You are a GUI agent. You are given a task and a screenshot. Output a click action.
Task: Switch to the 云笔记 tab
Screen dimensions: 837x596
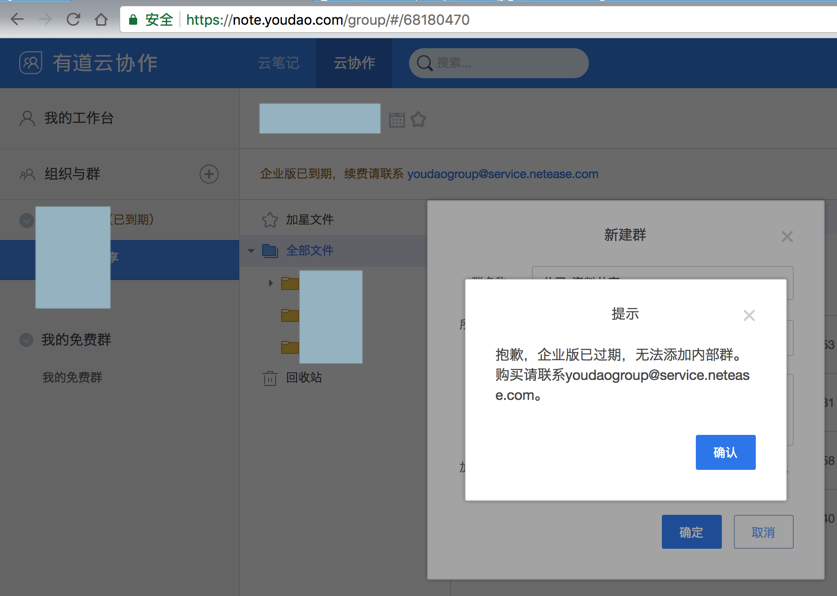tap(278, 63)
